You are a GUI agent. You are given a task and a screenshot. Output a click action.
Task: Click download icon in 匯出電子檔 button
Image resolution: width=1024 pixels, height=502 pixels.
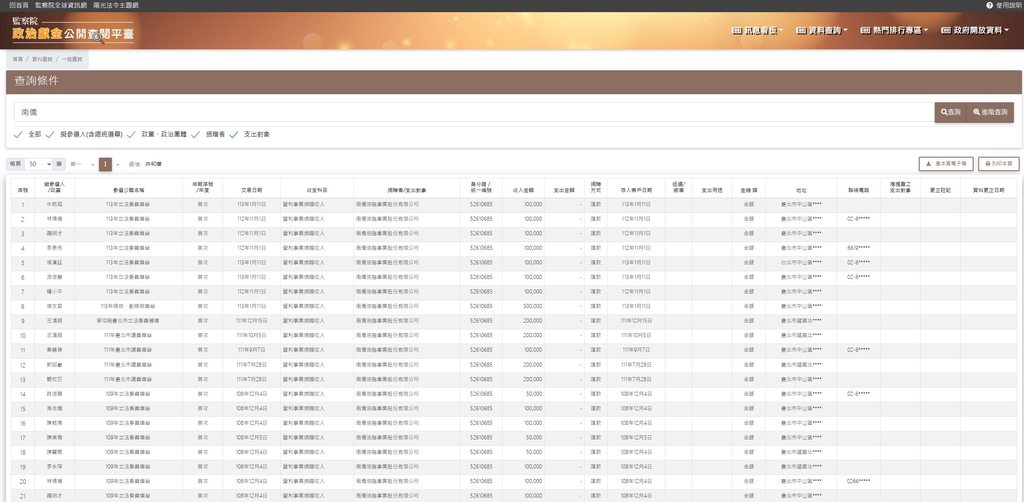[929, 164]
